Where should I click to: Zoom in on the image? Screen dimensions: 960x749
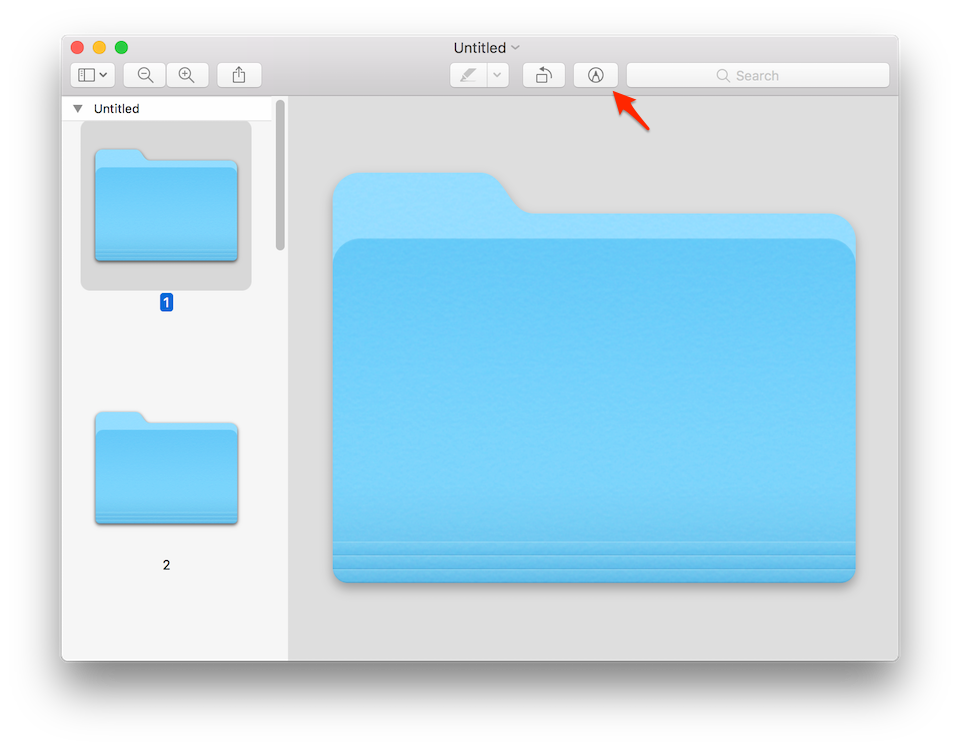186,75
